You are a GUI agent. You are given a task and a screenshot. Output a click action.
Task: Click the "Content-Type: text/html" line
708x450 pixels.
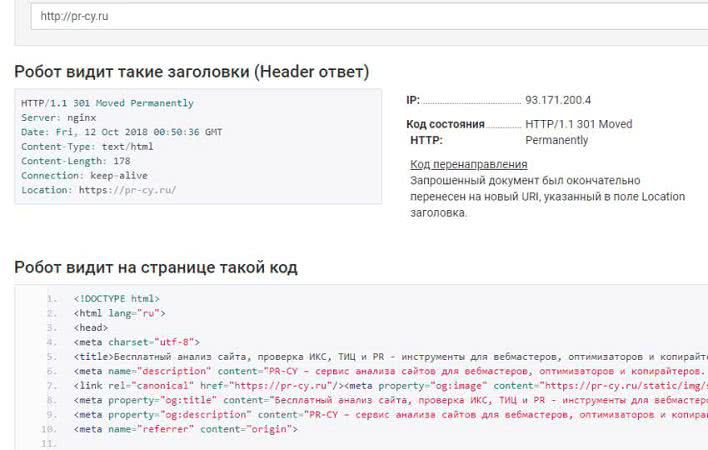click(x=87, y=146)
